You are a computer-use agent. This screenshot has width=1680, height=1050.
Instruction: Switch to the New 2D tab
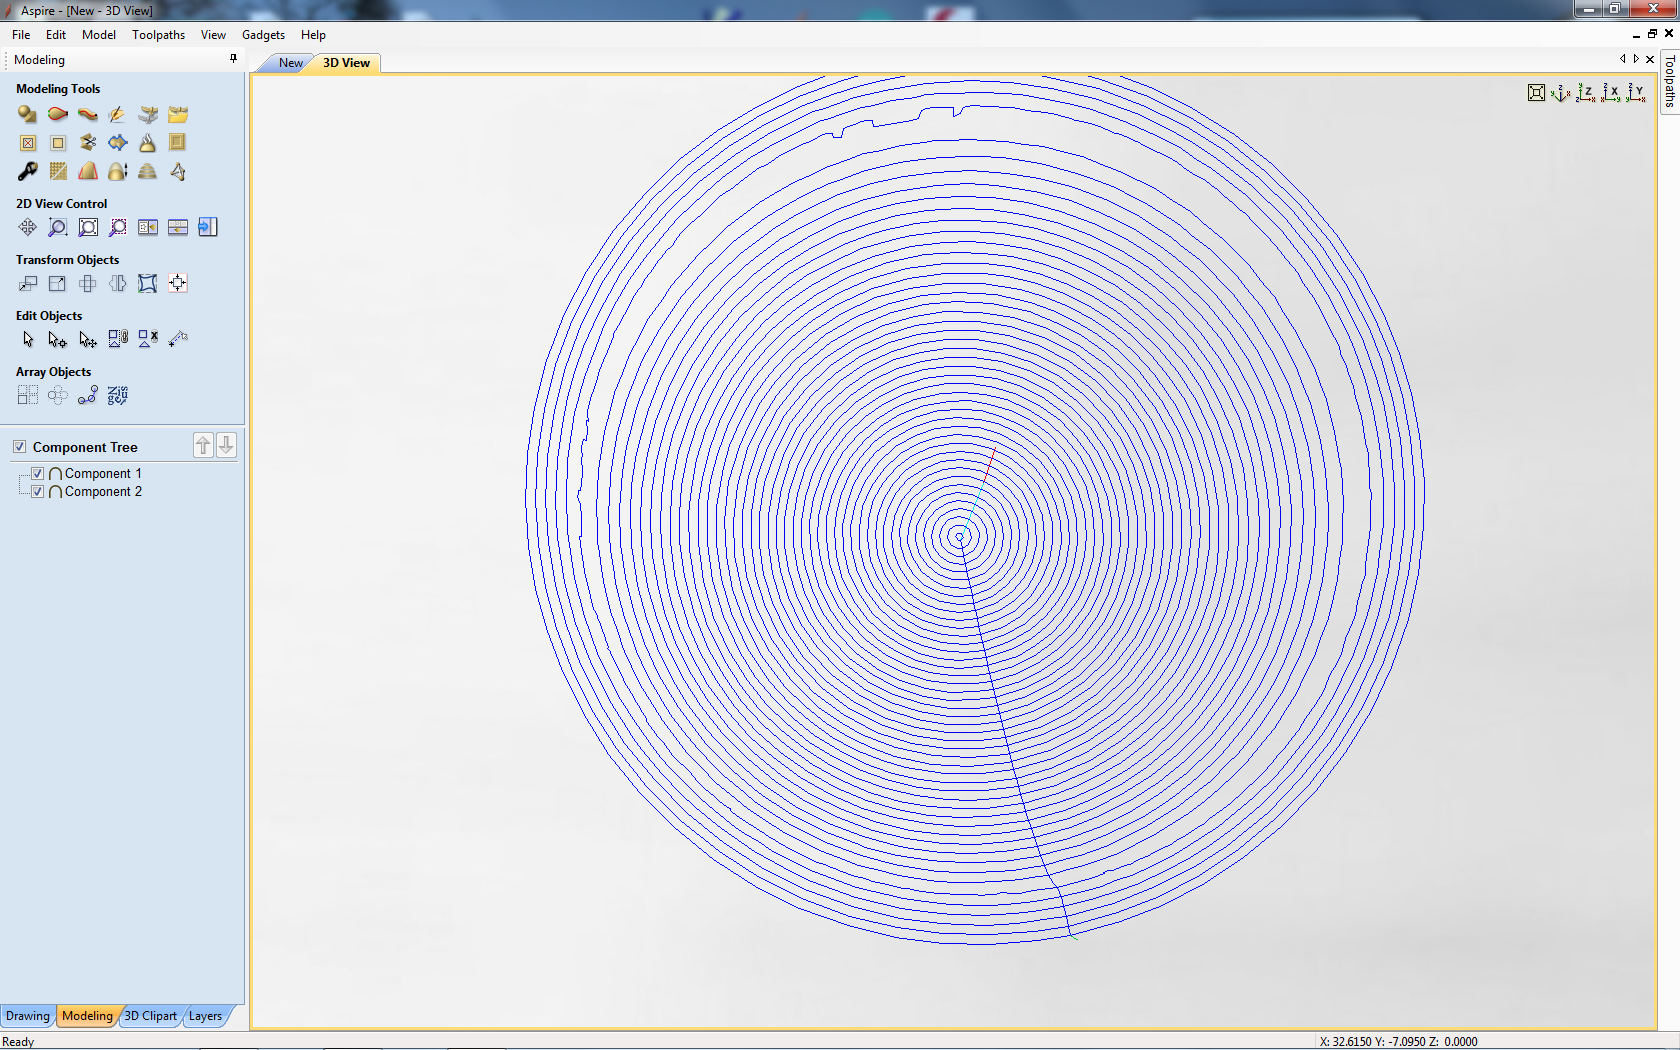290,63
